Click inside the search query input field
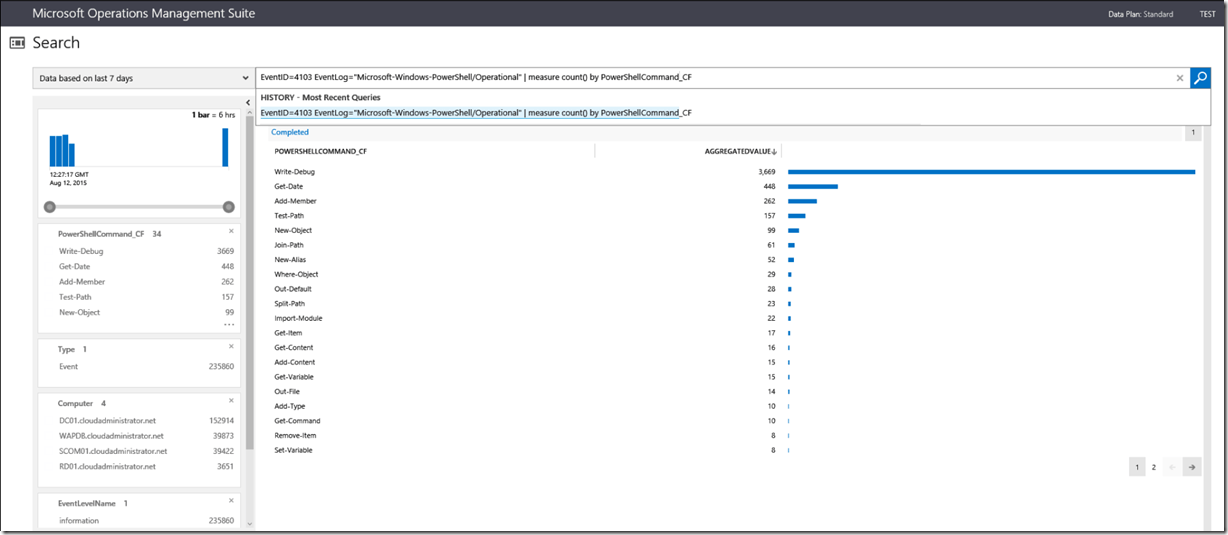Screen dimensions: 1228x535 tap(700, 78)
